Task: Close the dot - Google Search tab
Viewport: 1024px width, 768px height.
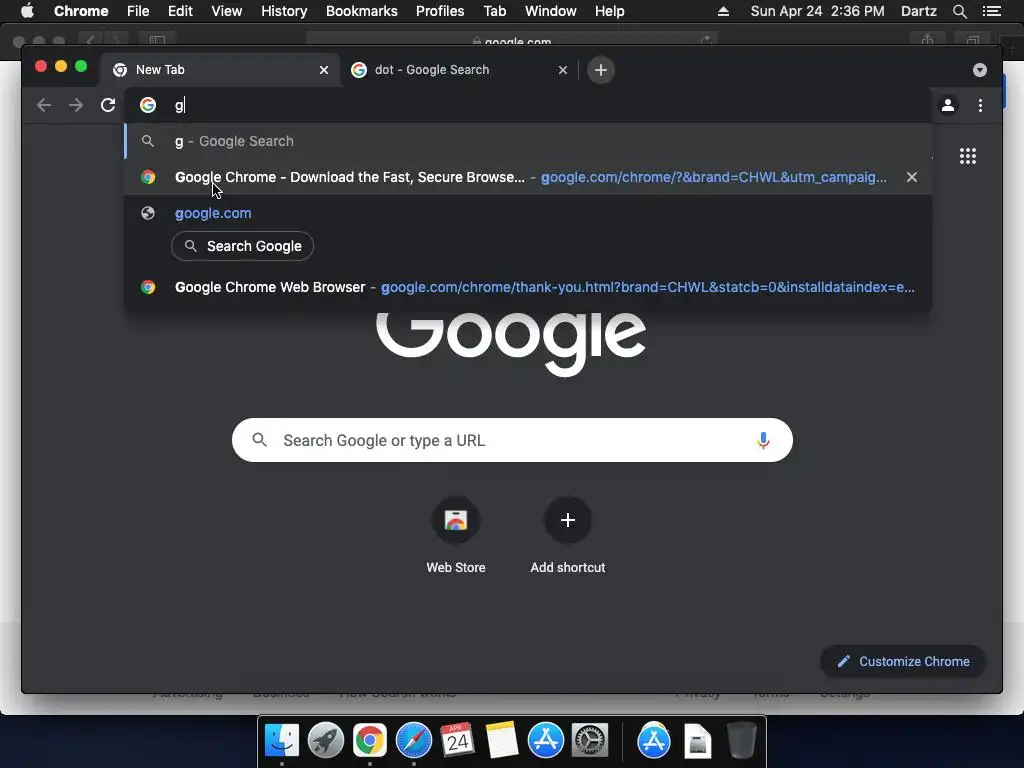Action: pyautogui.click(x=563, y=70)
